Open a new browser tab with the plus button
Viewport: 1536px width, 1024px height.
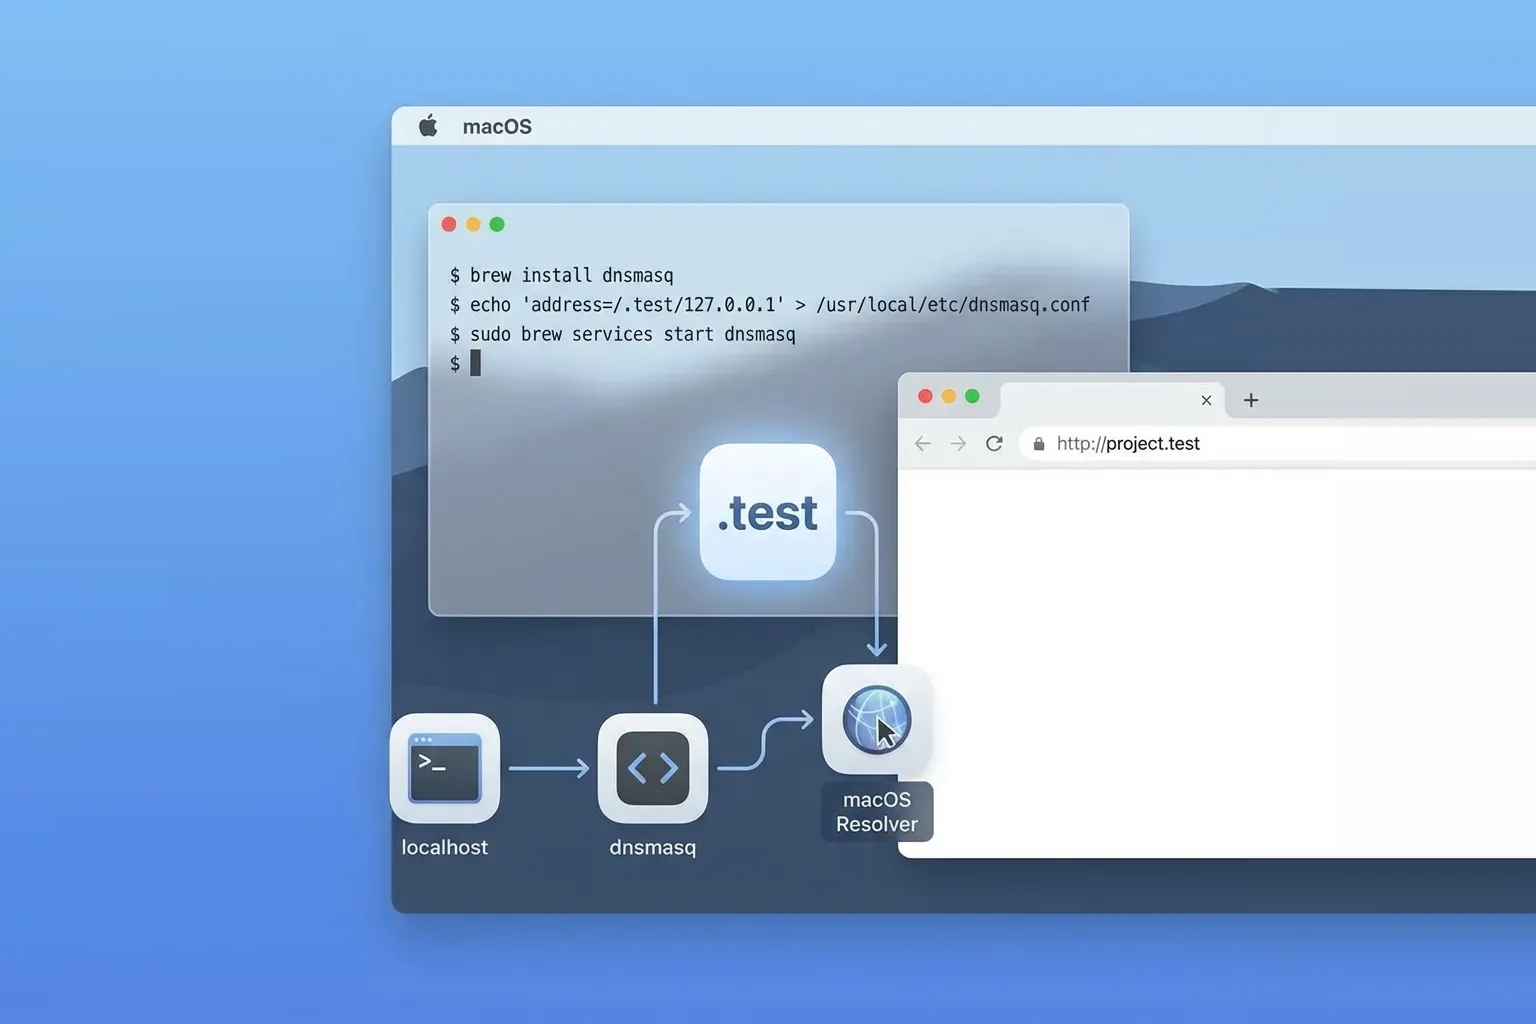(1250, 400)
